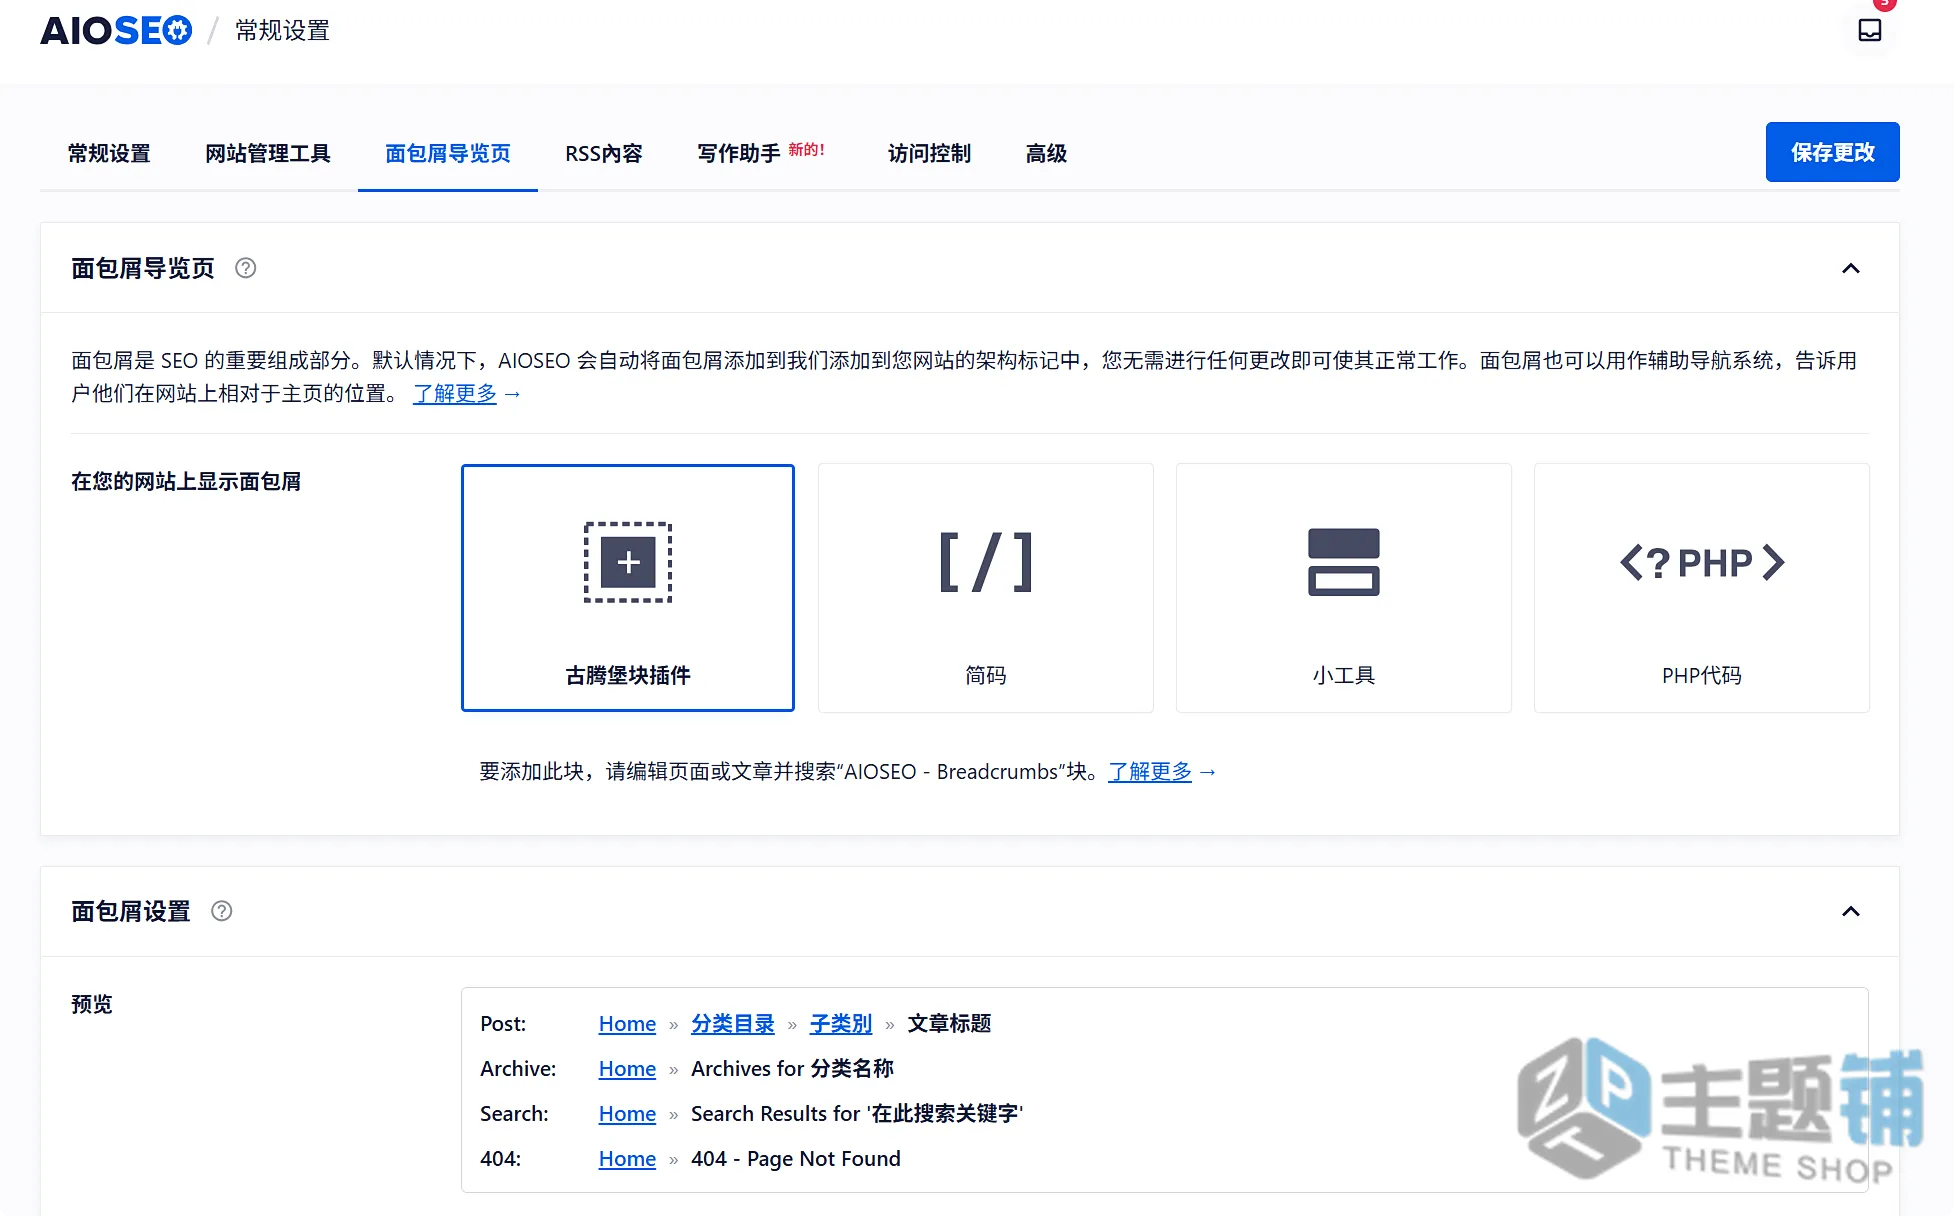Image resolution: width=1954 pixels, height=1216 pixels.
Task: Switch to the RSS内容 tab
Action: tap(604, 153)
